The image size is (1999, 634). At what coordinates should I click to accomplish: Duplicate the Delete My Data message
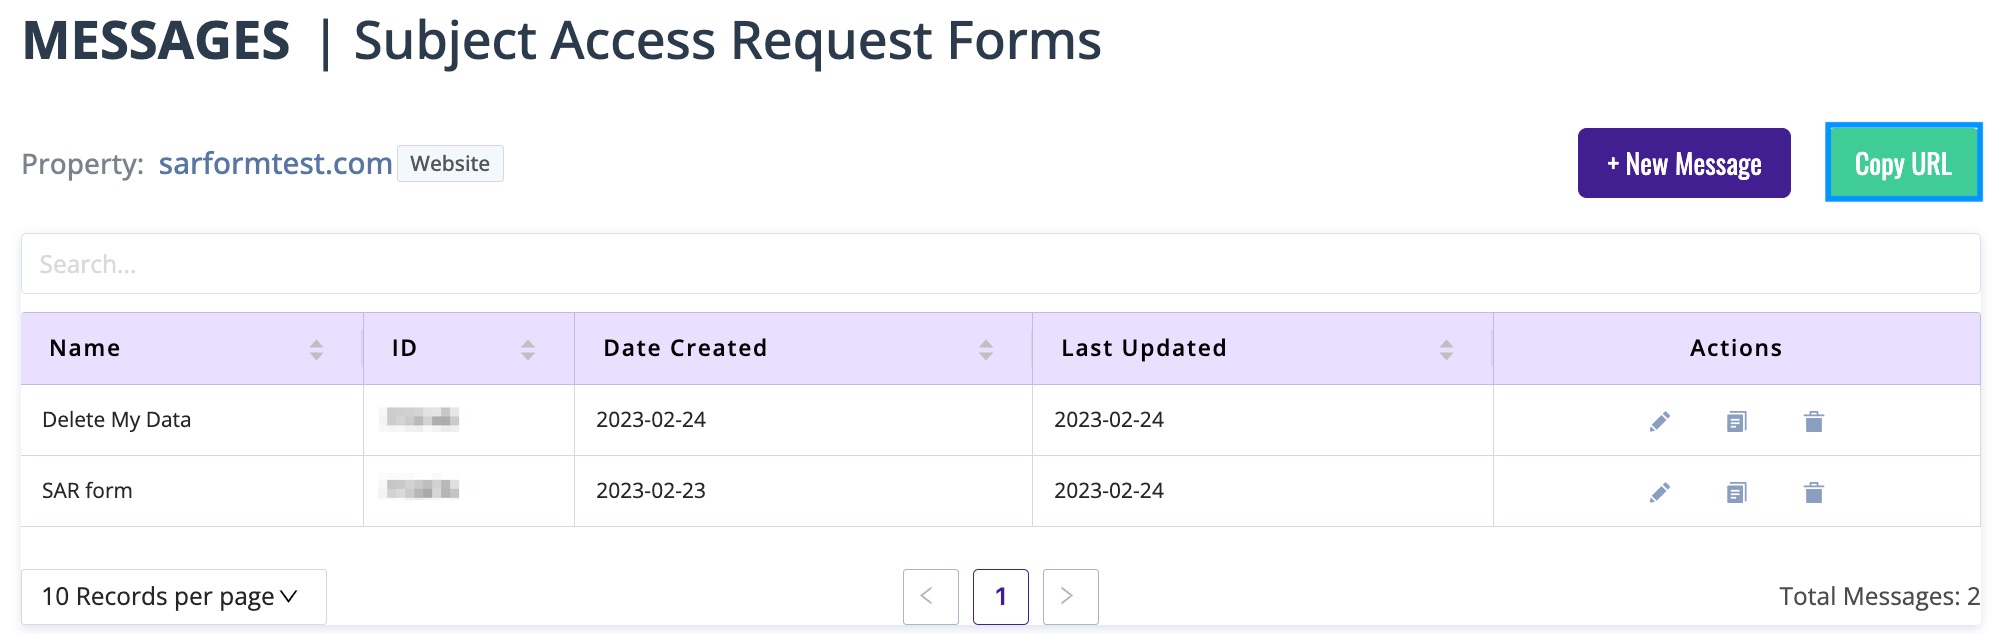click(x=1736, y=421)
